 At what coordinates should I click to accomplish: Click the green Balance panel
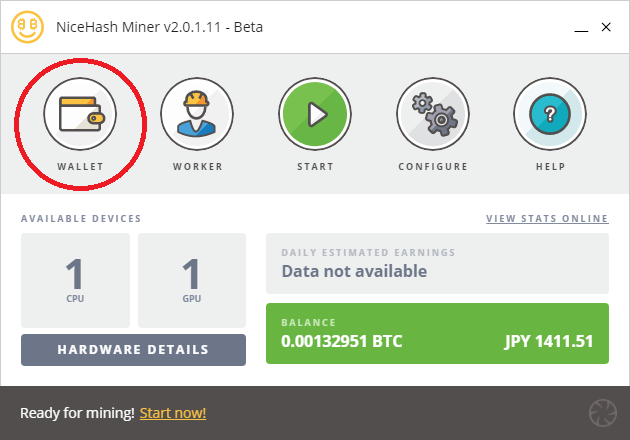(437, 334)
